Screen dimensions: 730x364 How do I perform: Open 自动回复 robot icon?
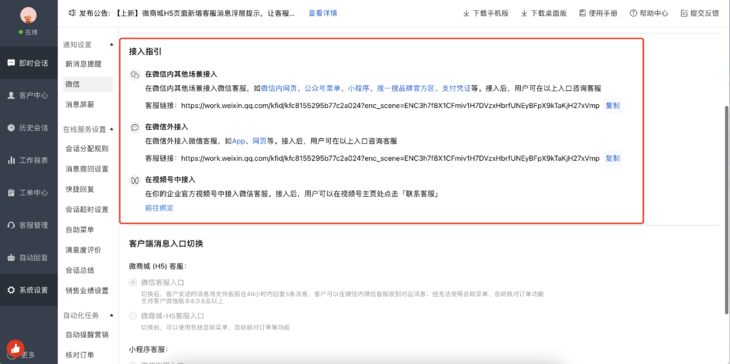tap(11, 257)
